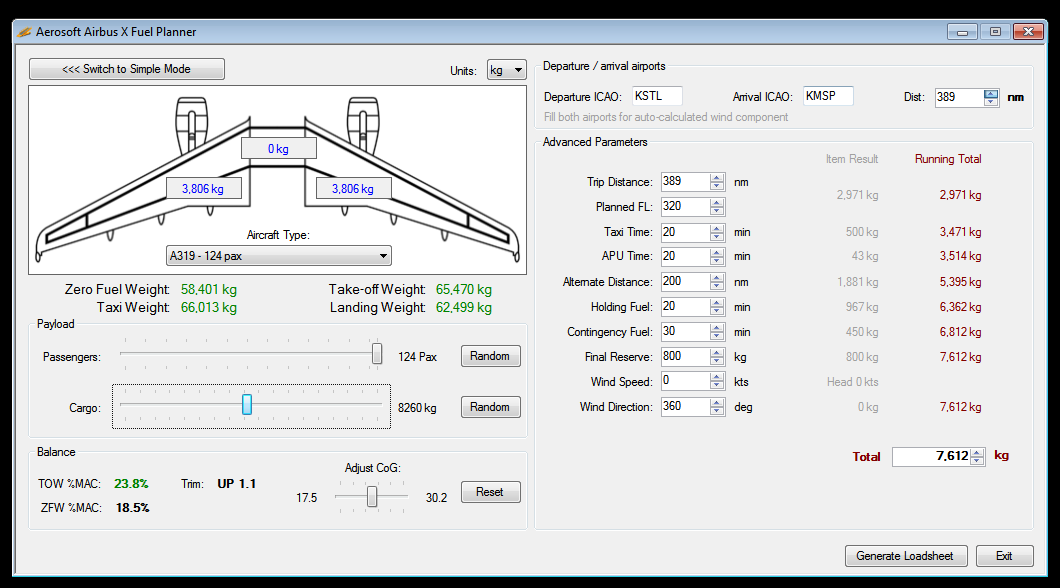Reset the center of gravity balance

coord(490,492)
